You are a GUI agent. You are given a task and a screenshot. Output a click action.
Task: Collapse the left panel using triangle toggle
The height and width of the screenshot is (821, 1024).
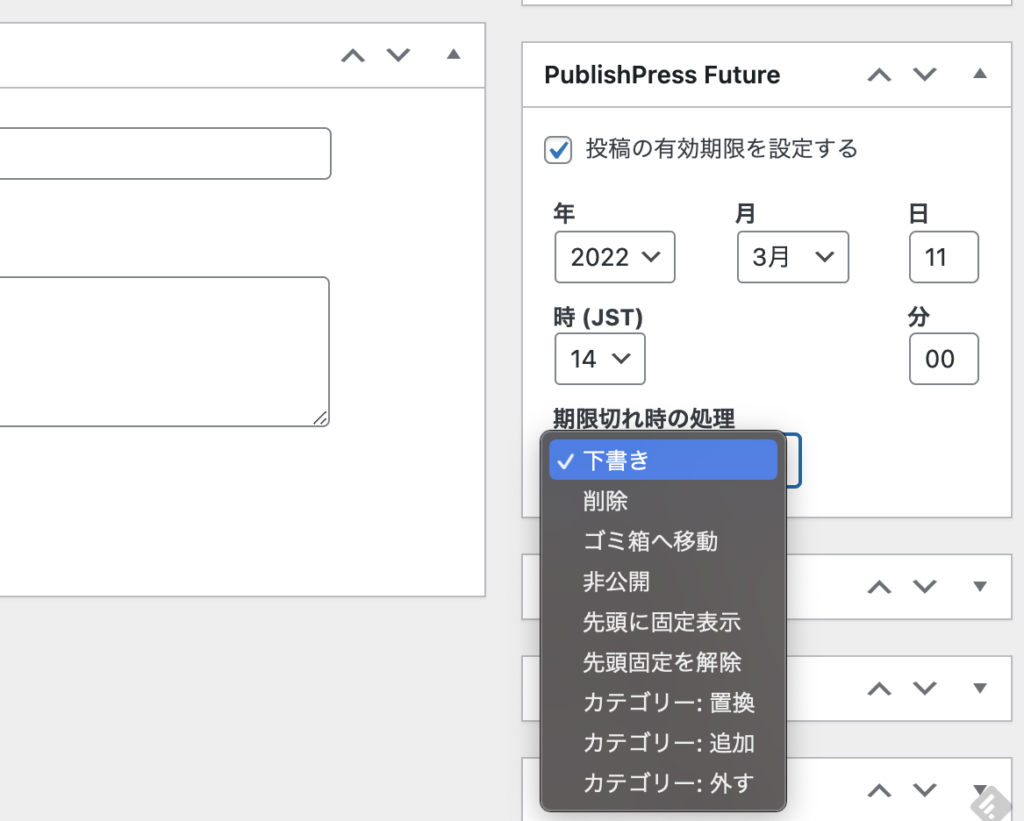pyautogui.click(x=454, y=54)
